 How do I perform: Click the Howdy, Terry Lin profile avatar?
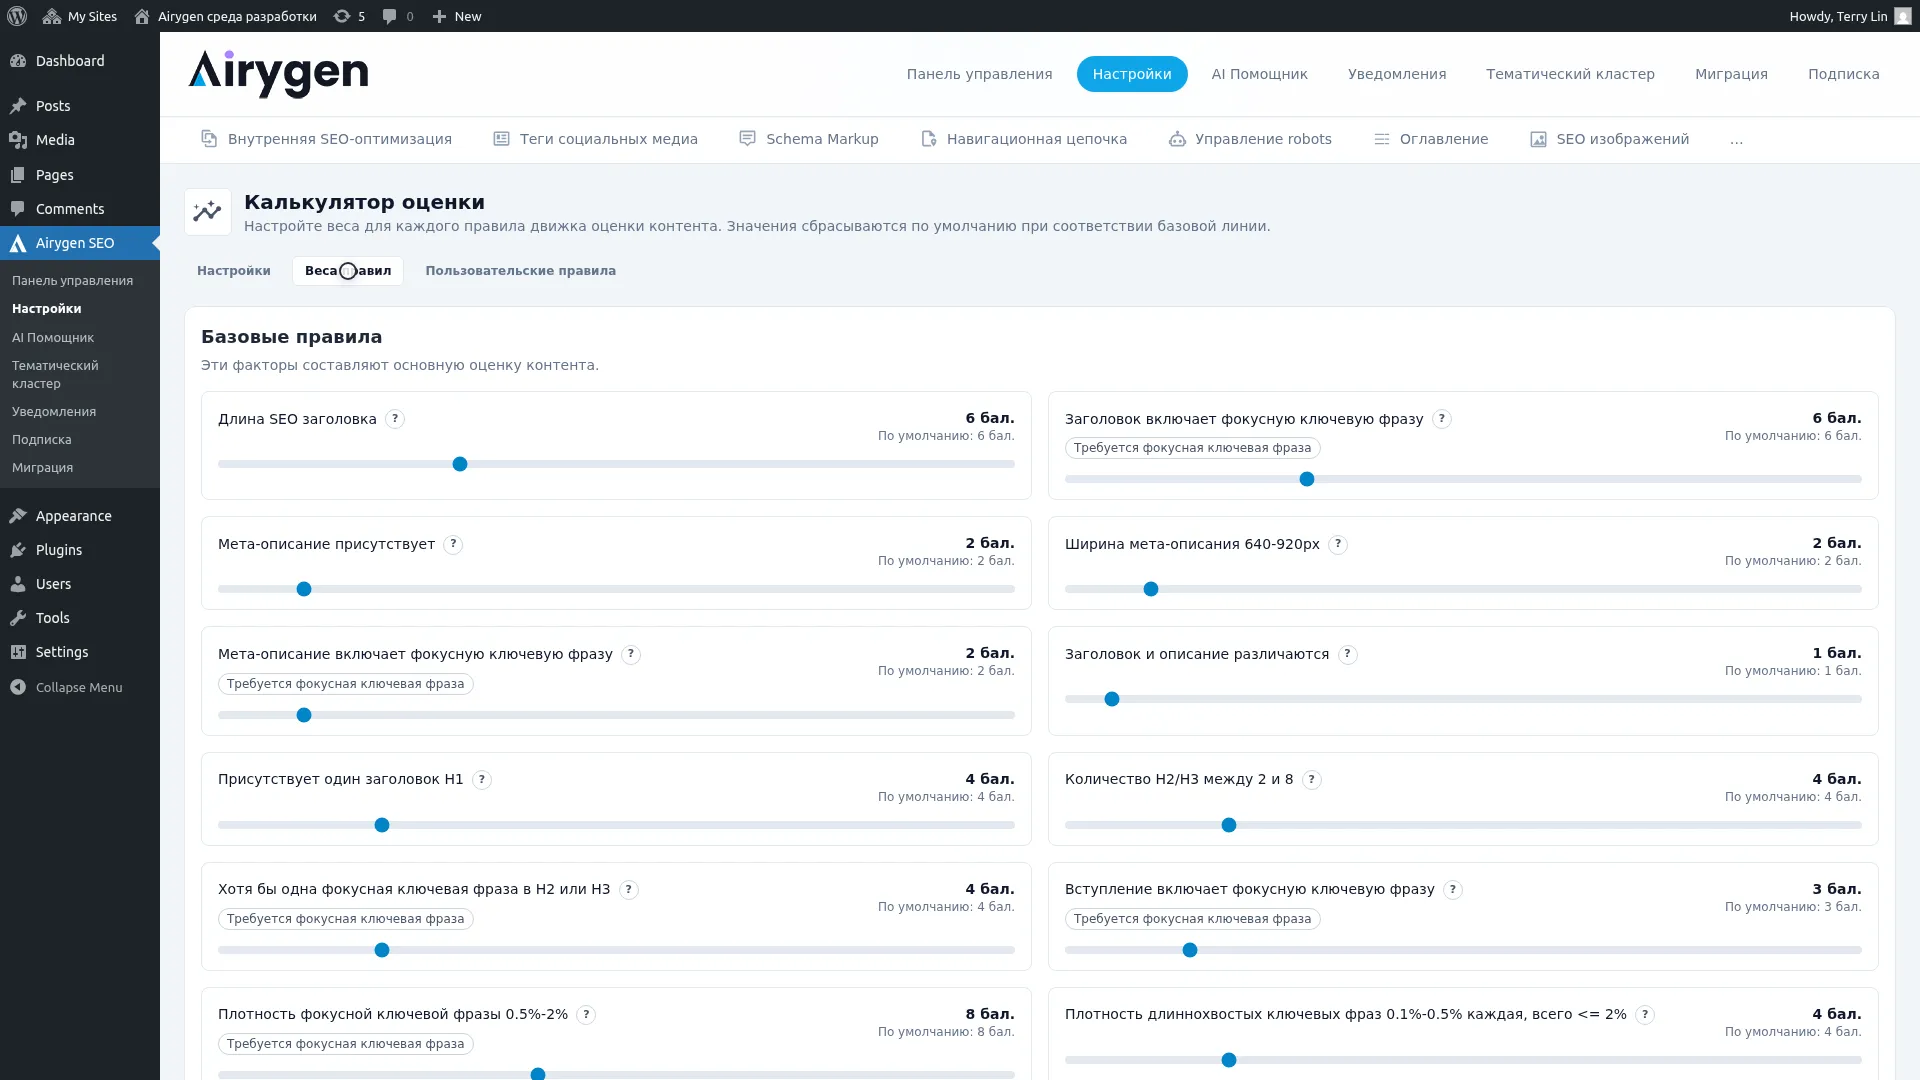click(x=1902, y=16)
